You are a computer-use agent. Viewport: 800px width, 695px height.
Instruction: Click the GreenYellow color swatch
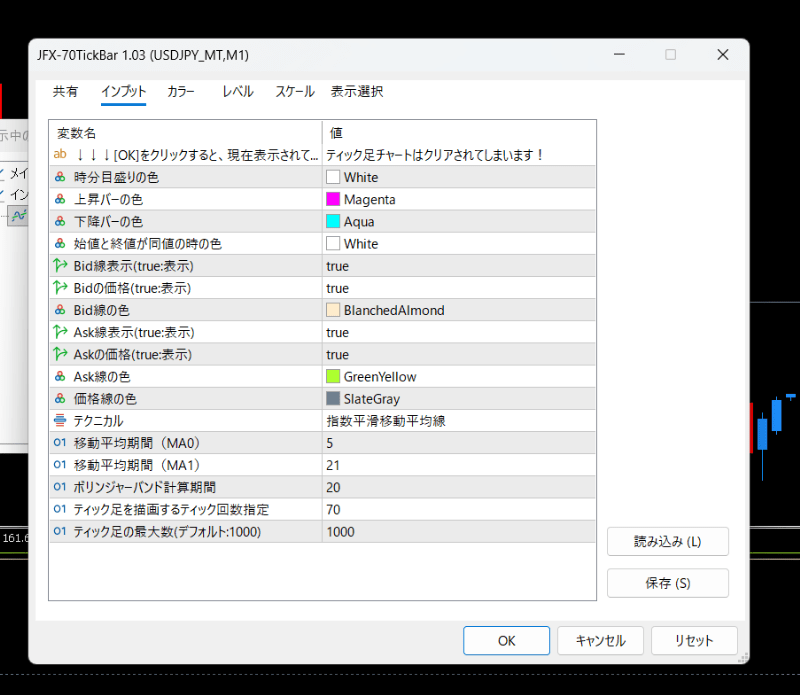tap(333, 376)
